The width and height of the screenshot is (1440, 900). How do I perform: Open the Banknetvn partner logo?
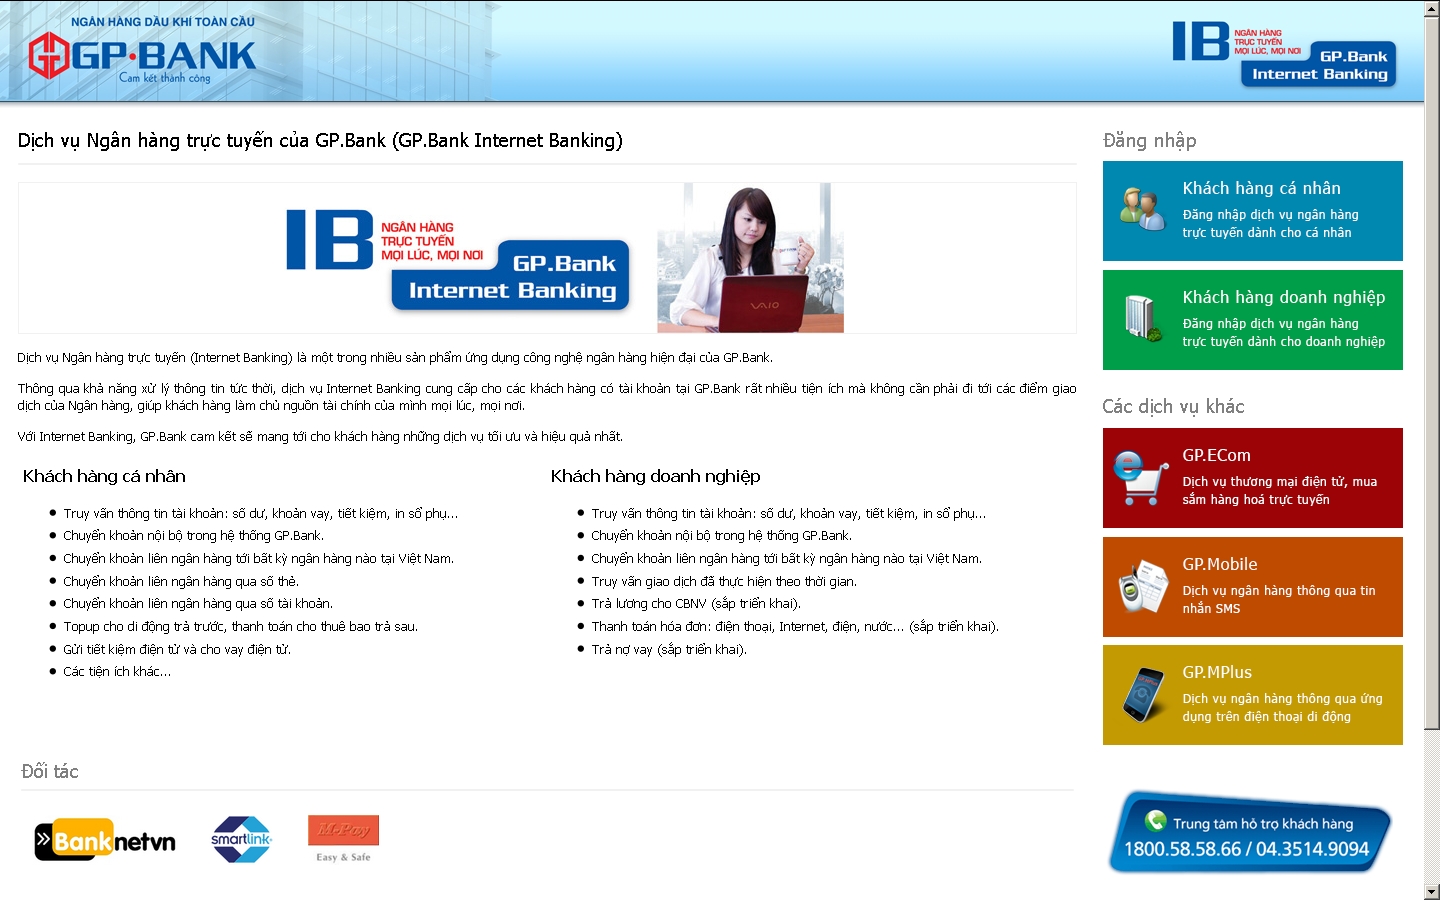pyautogui.click(x=105, y=841)
